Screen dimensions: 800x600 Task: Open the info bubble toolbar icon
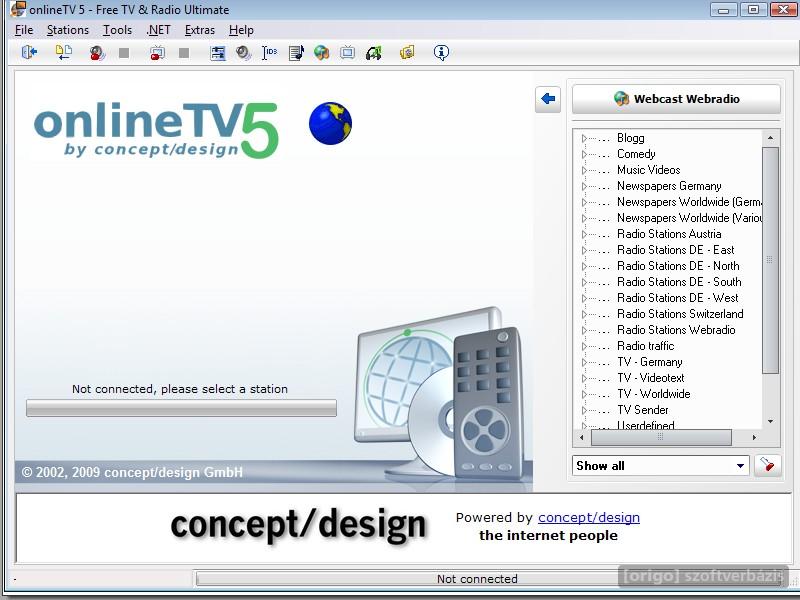(441, 53)
